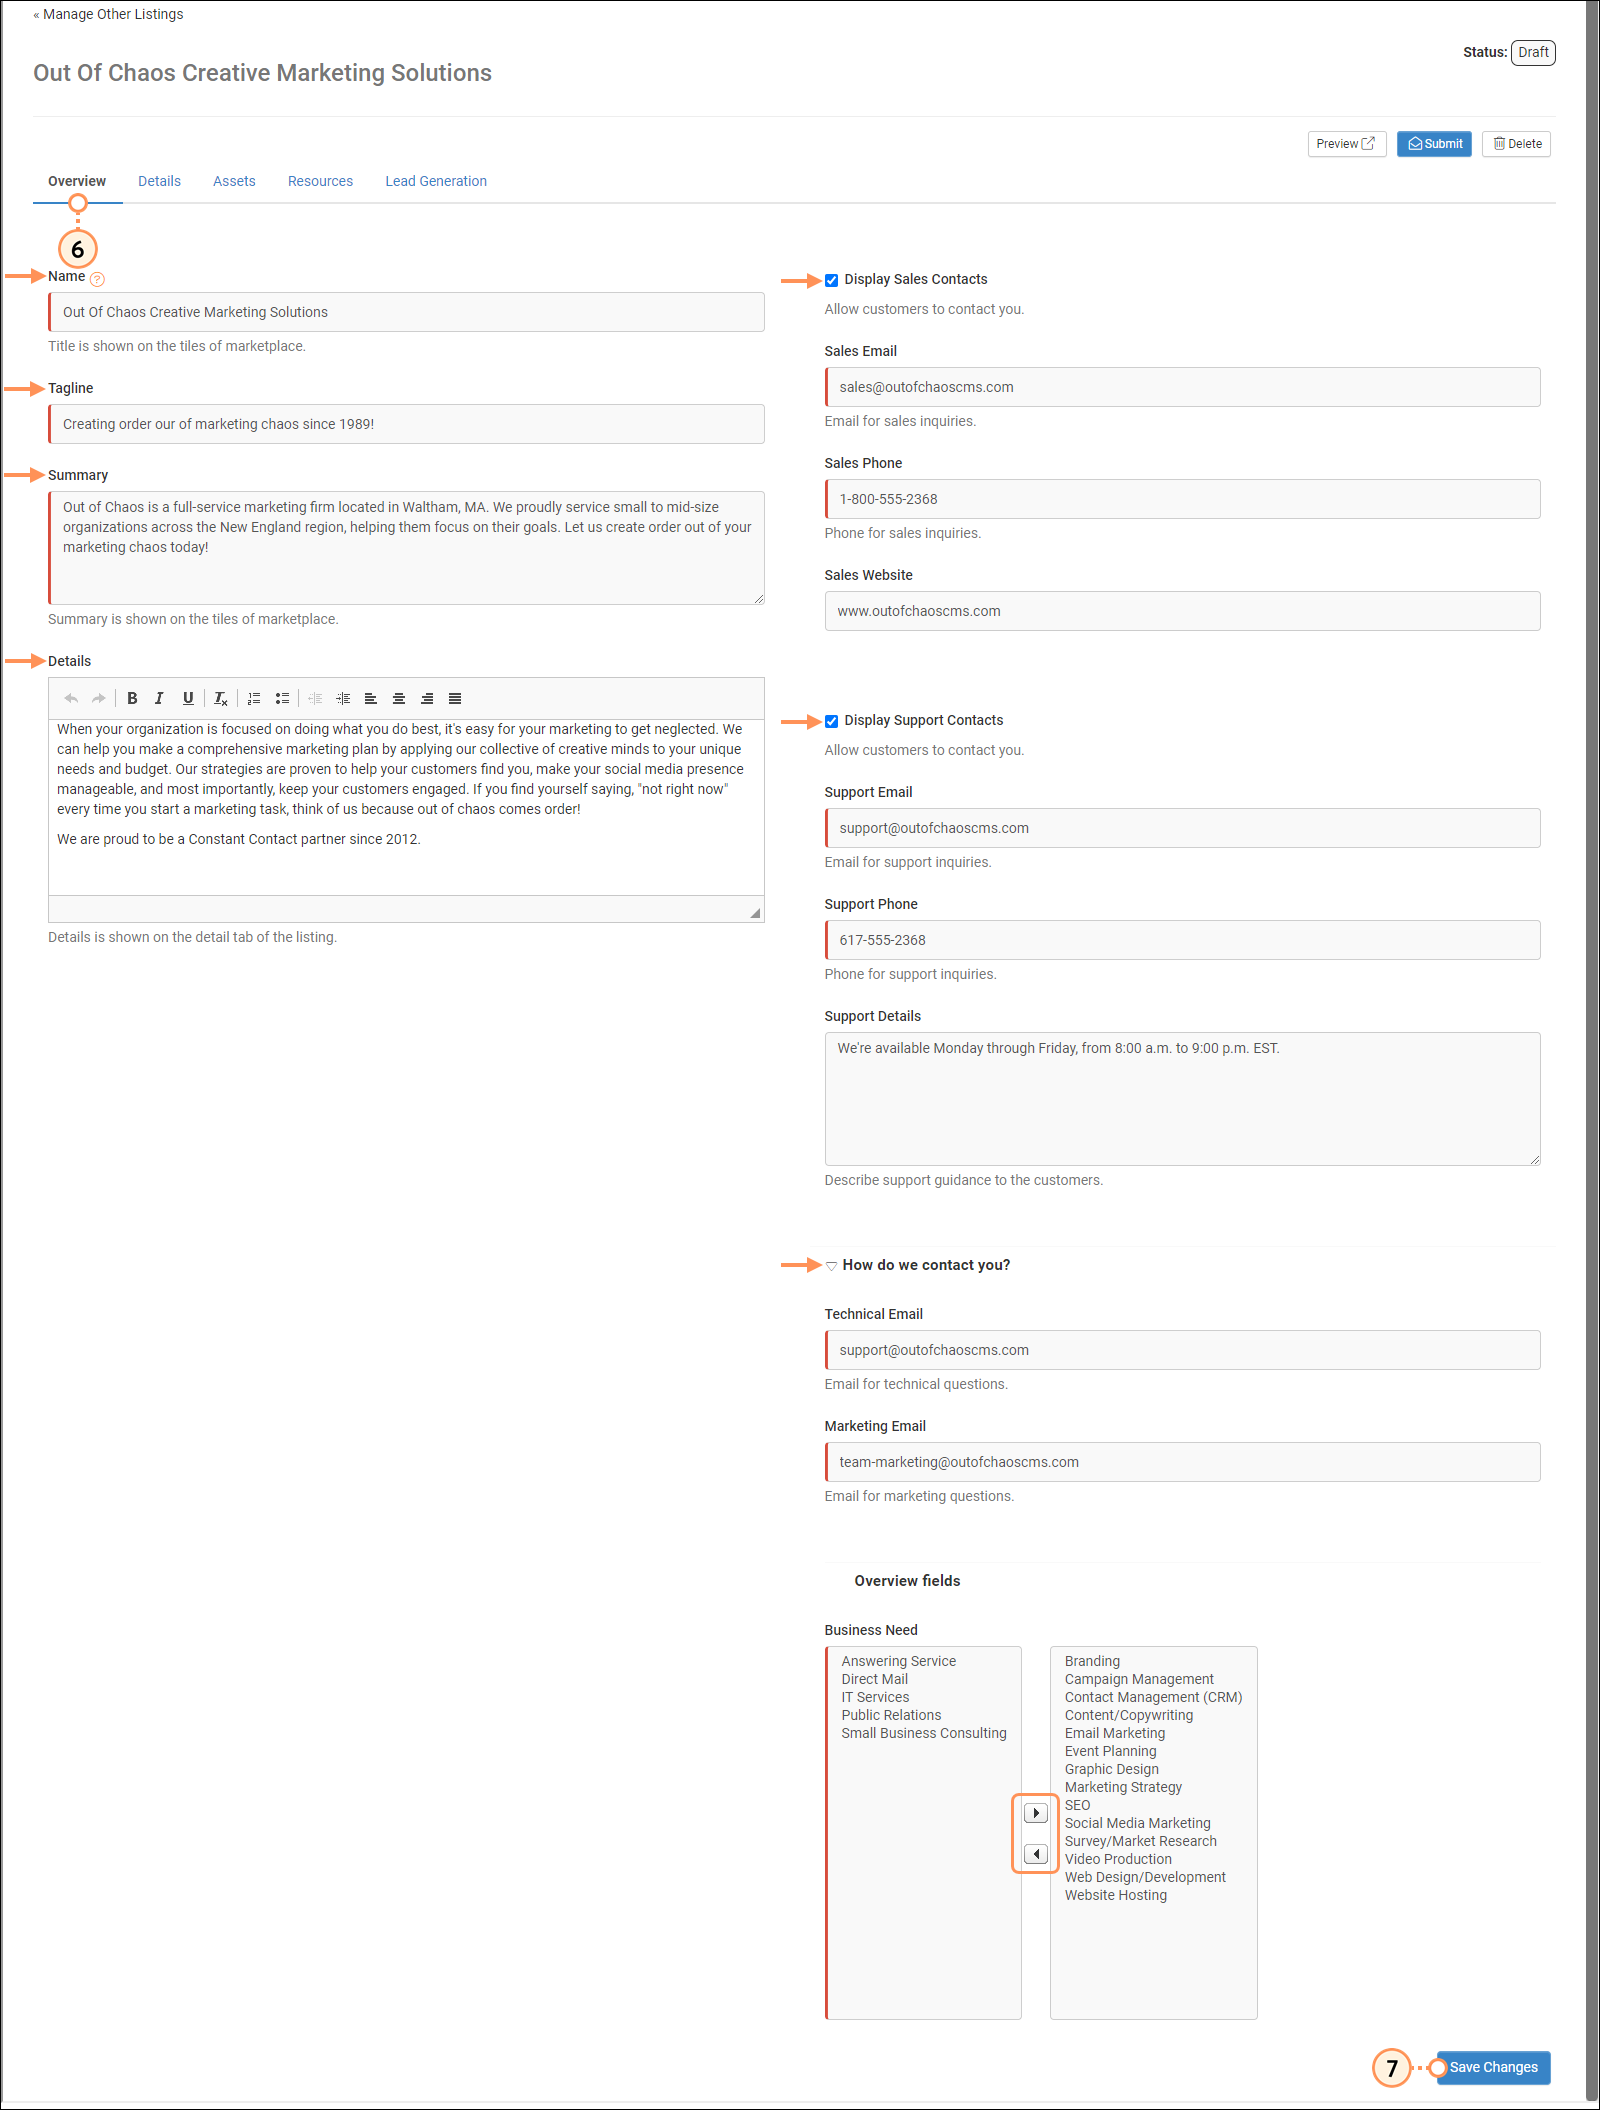1600x2110 pixels.
Task: Click the Draft status badge
Action: point(1533,52)
